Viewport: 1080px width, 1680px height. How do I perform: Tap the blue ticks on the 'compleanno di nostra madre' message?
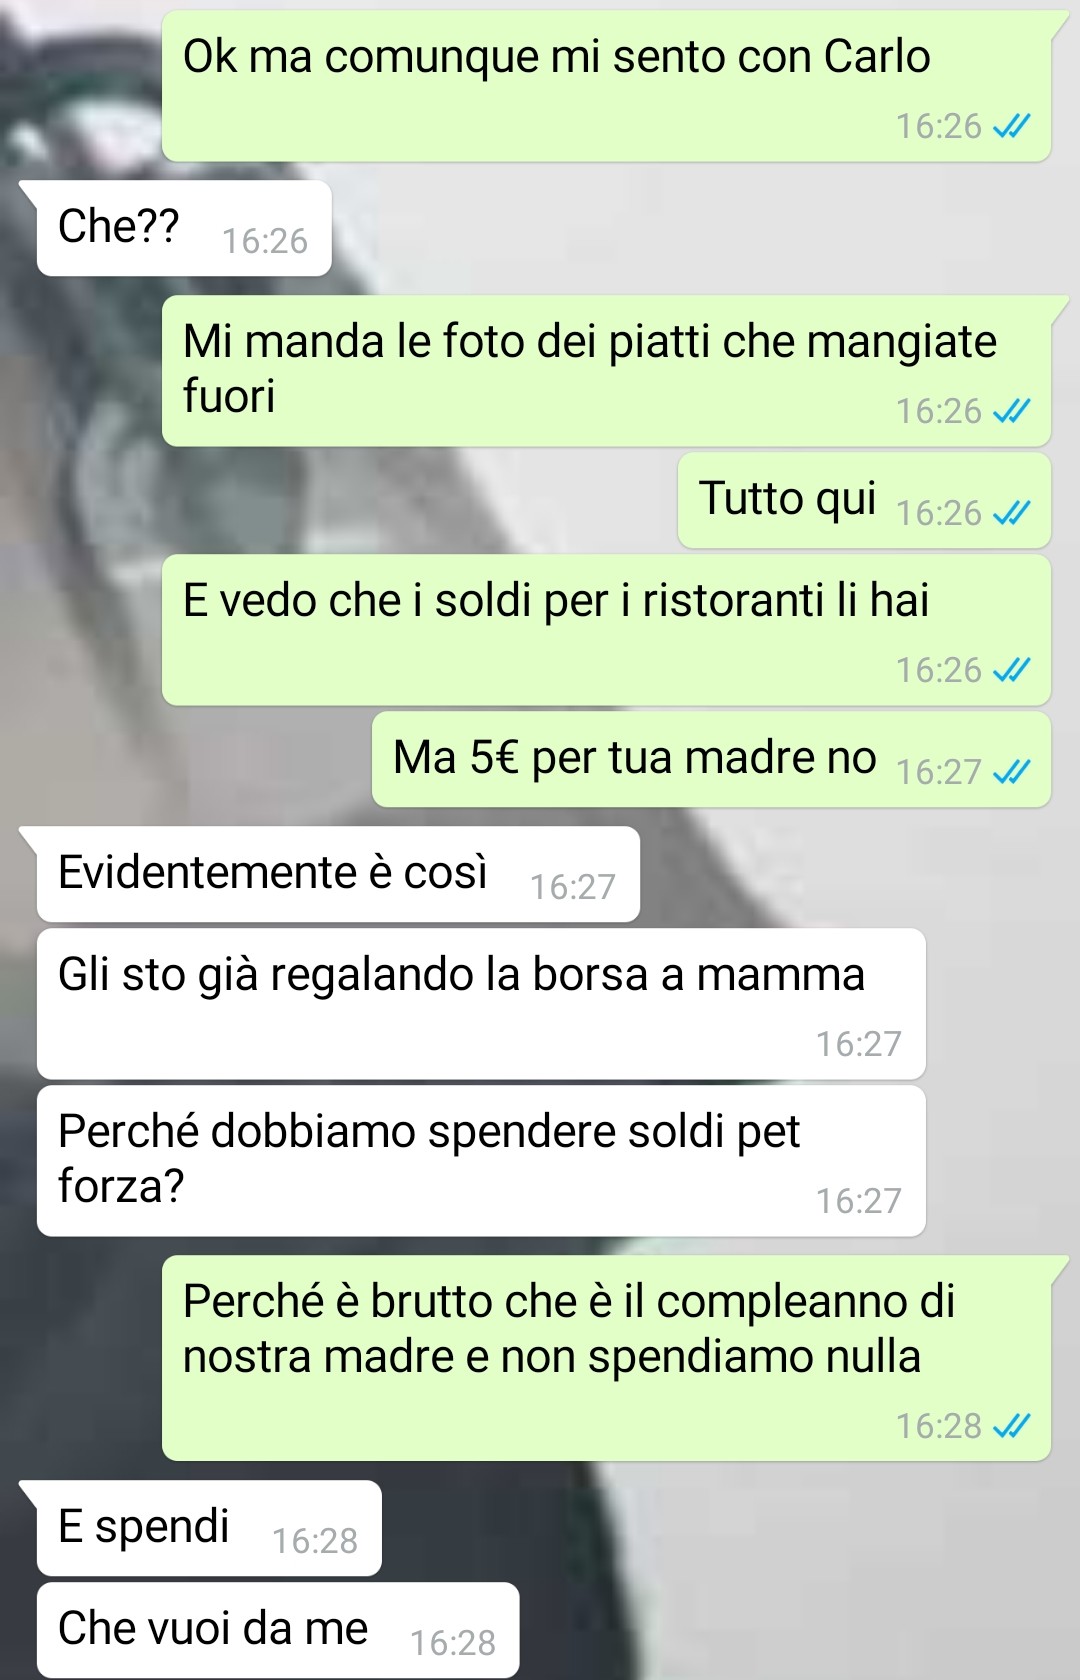1011,1426
